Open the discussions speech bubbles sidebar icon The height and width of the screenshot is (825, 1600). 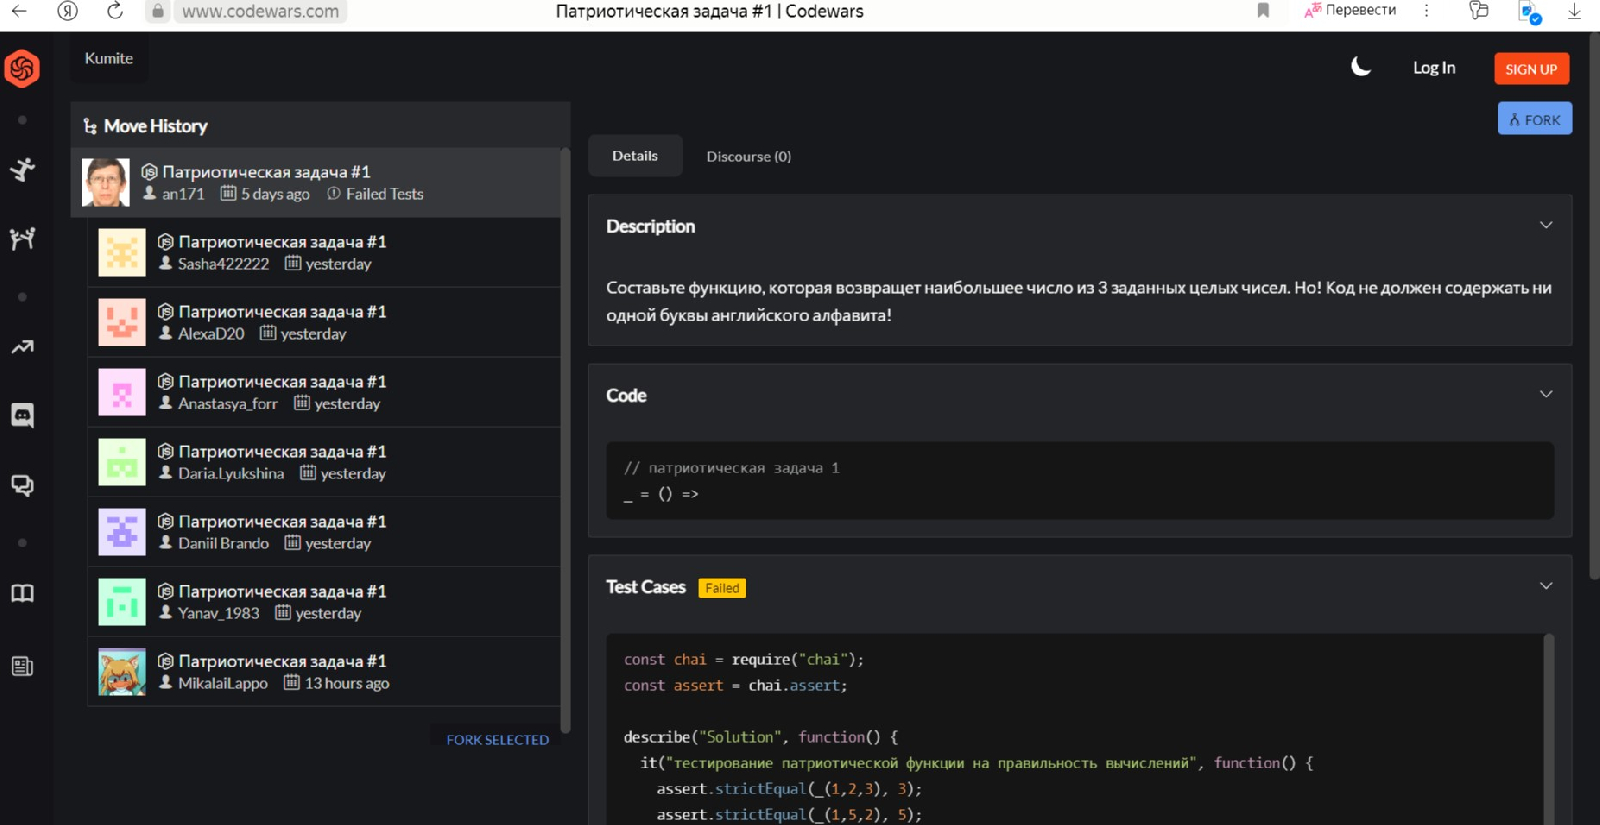[22, 486]
